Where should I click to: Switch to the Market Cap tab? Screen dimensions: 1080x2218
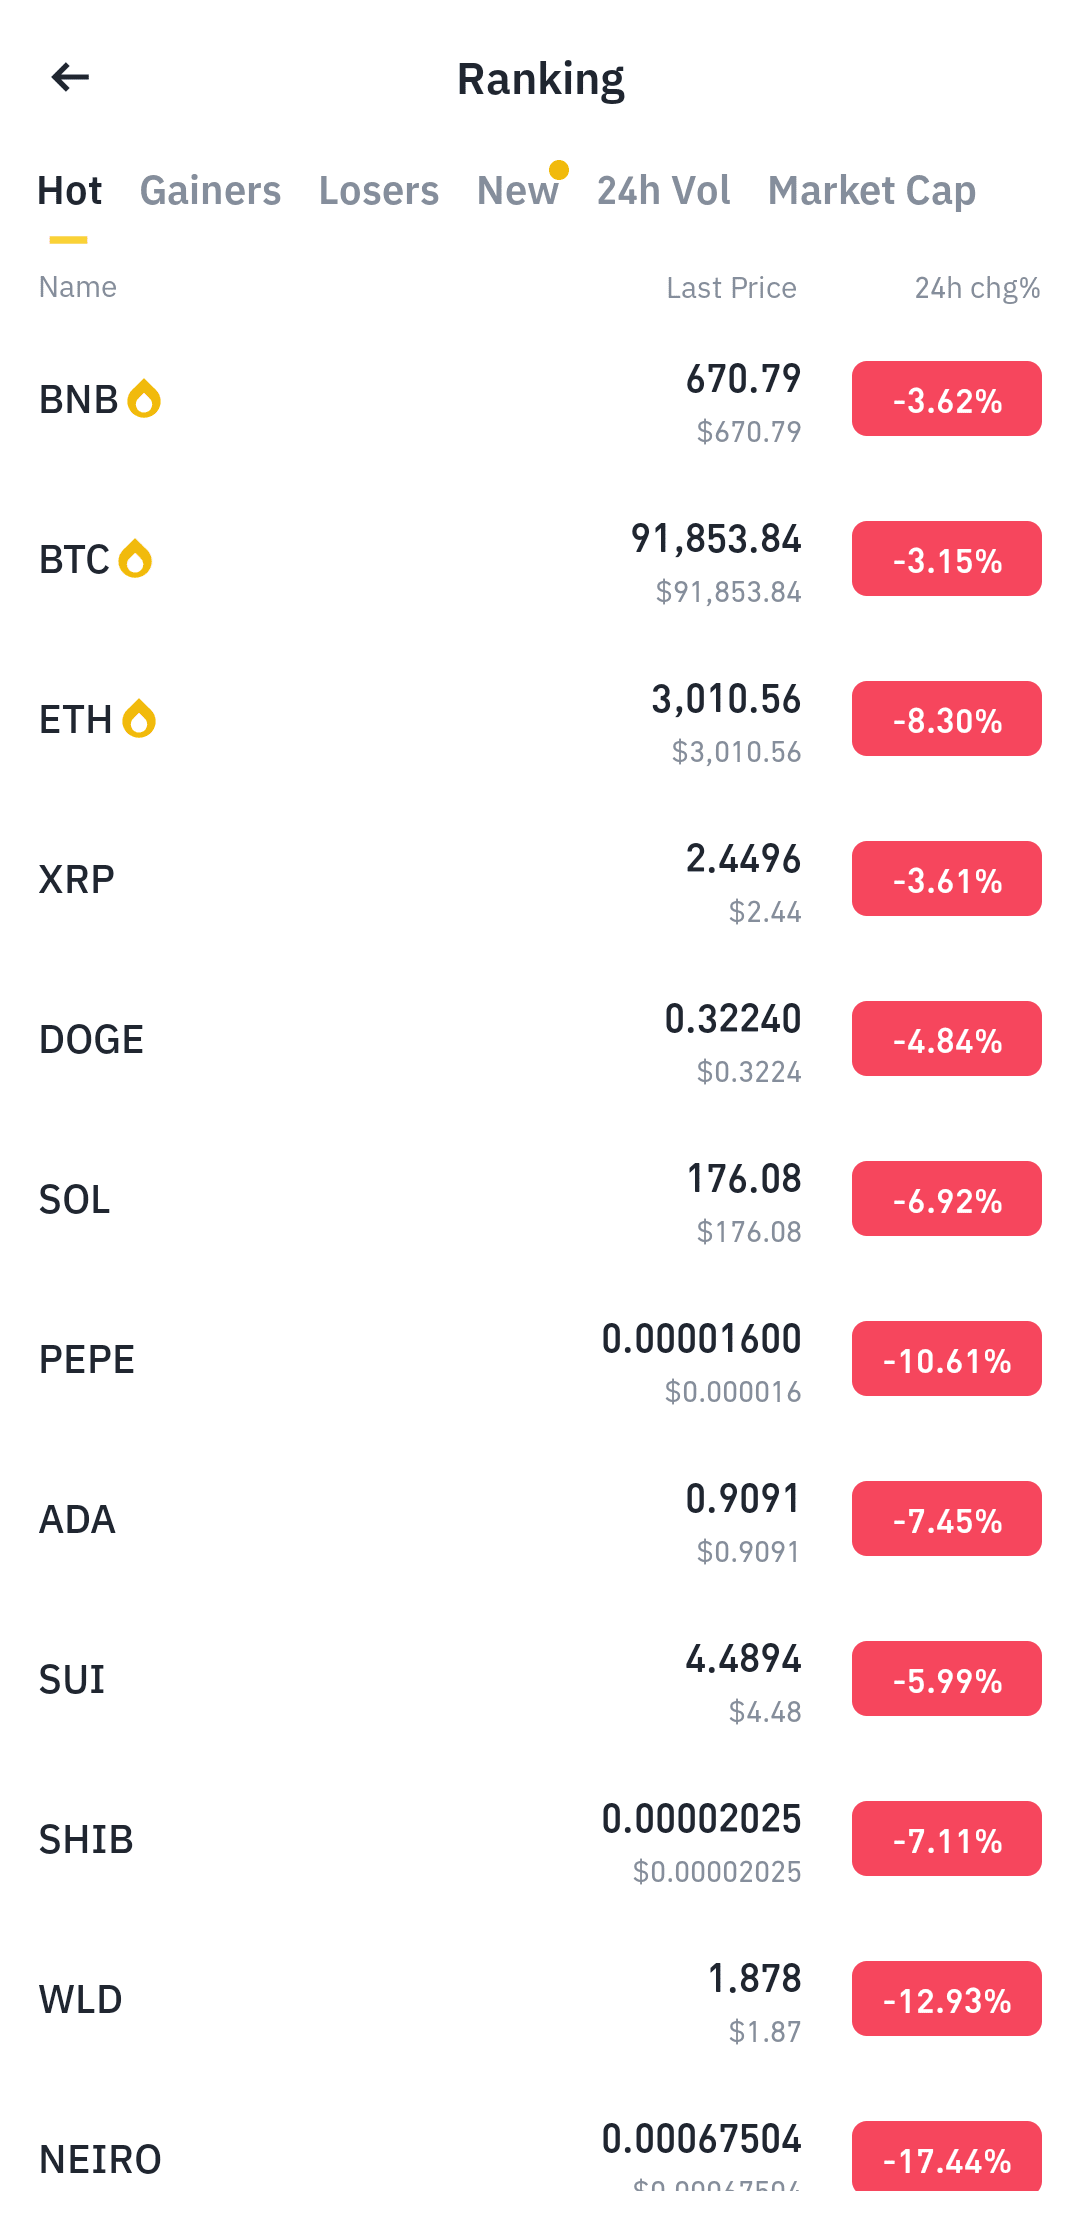pos(872,190)
